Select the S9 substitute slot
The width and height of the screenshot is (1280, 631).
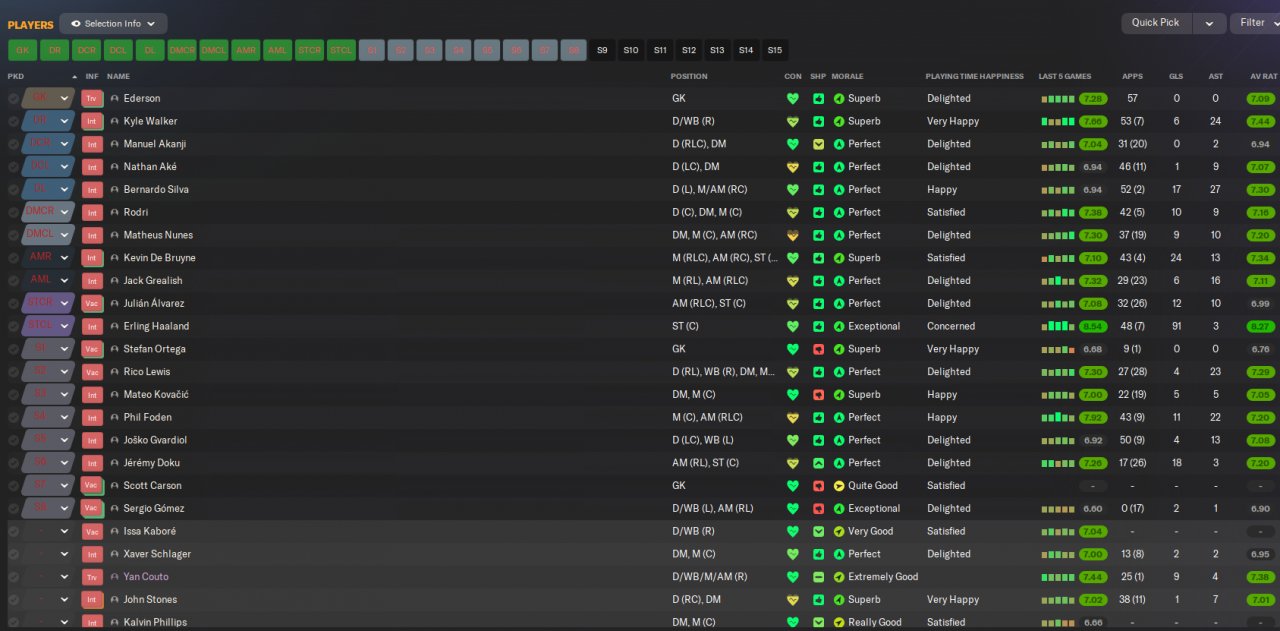pyautogui.click(x=602, y=50)
